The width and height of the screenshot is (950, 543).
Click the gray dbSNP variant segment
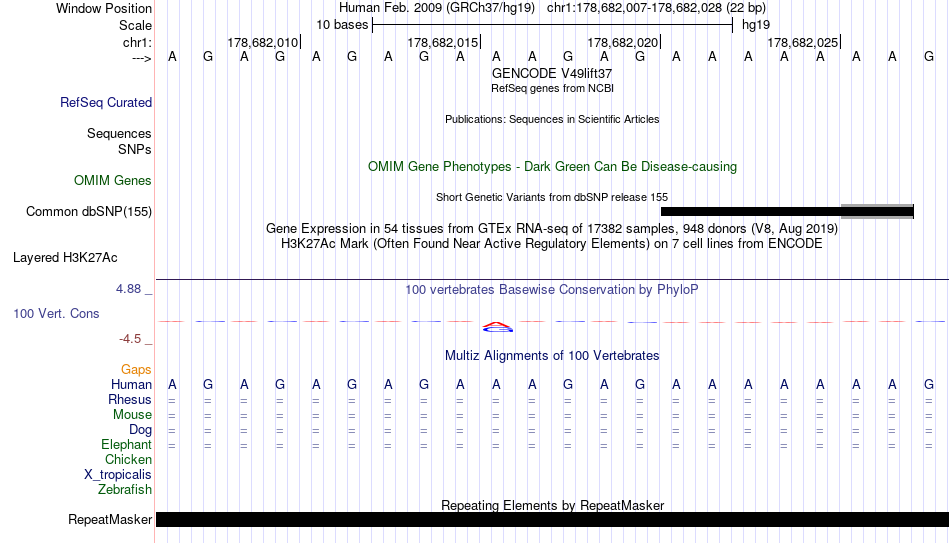[877, 212]
